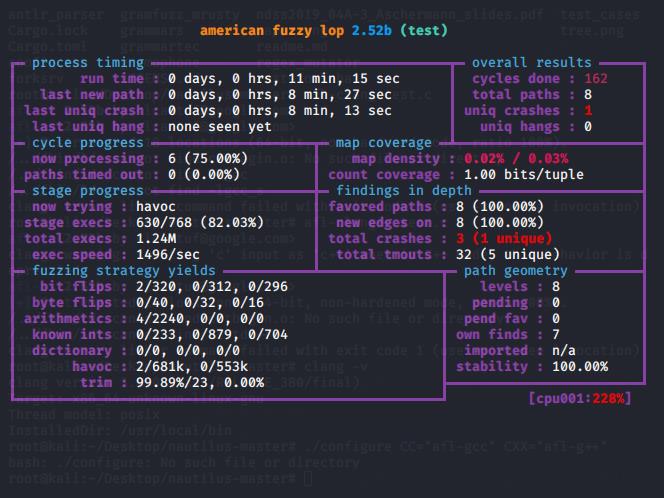Click the 'fuzzing strategy yields' header
The width and height of the screenshot is (664, 498).
[124, 271]
